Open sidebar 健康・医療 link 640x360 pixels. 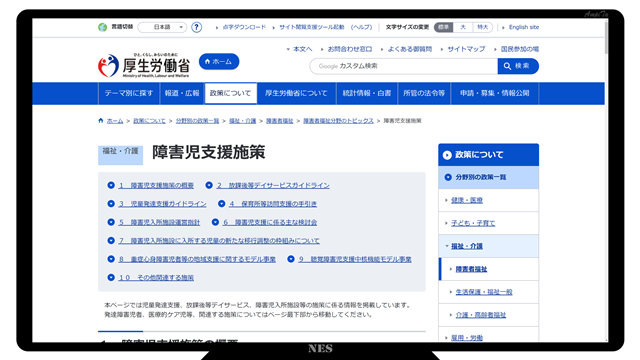click(467, 200)
